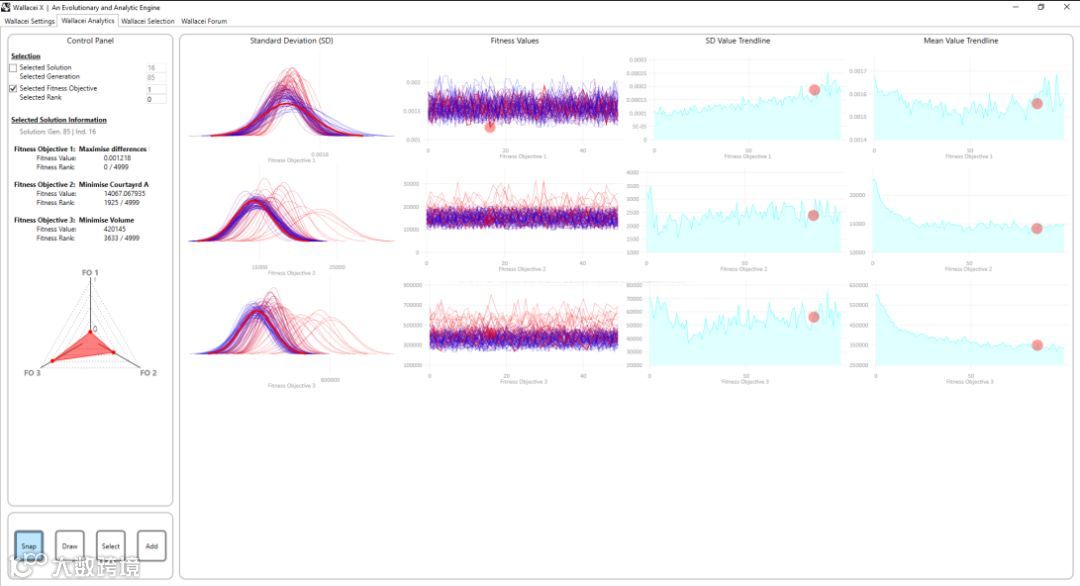1080x586 pixels.
Task: Uncheck the Selected Fitness Objective checkbox
Action: pos(13,89)
